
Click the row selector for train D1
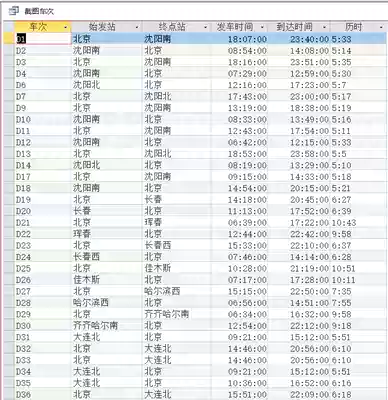point(9,39)
